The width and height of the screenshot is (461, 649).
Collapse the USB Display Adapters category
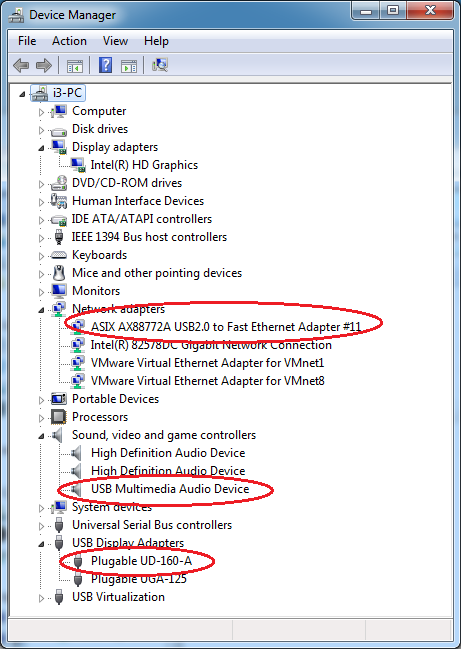41,544
